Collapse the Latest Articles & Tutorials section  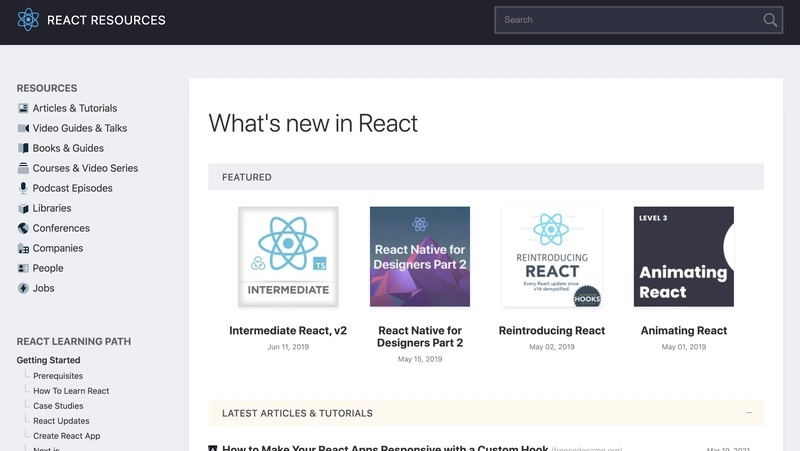(748, 413)
